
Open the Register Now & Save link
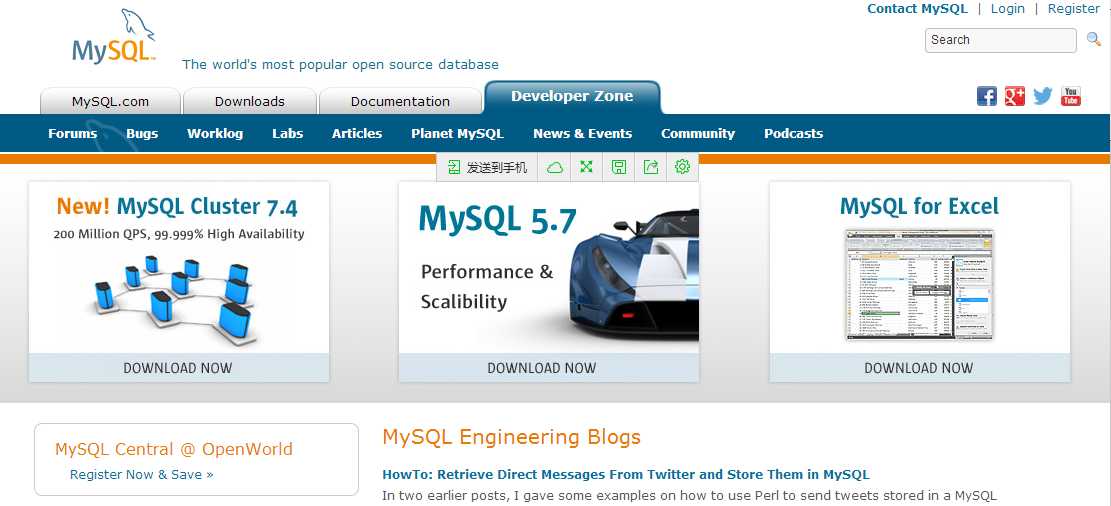[x=142, y=475]
